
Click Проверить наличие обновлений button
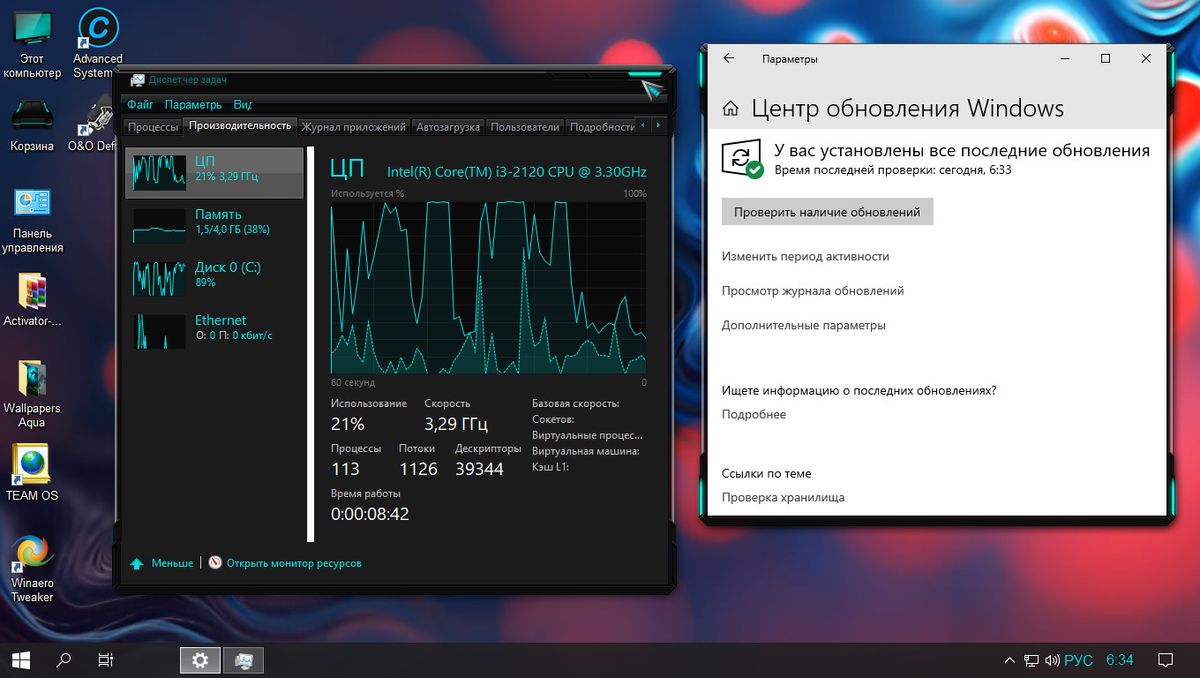click(x=827, y=212)
